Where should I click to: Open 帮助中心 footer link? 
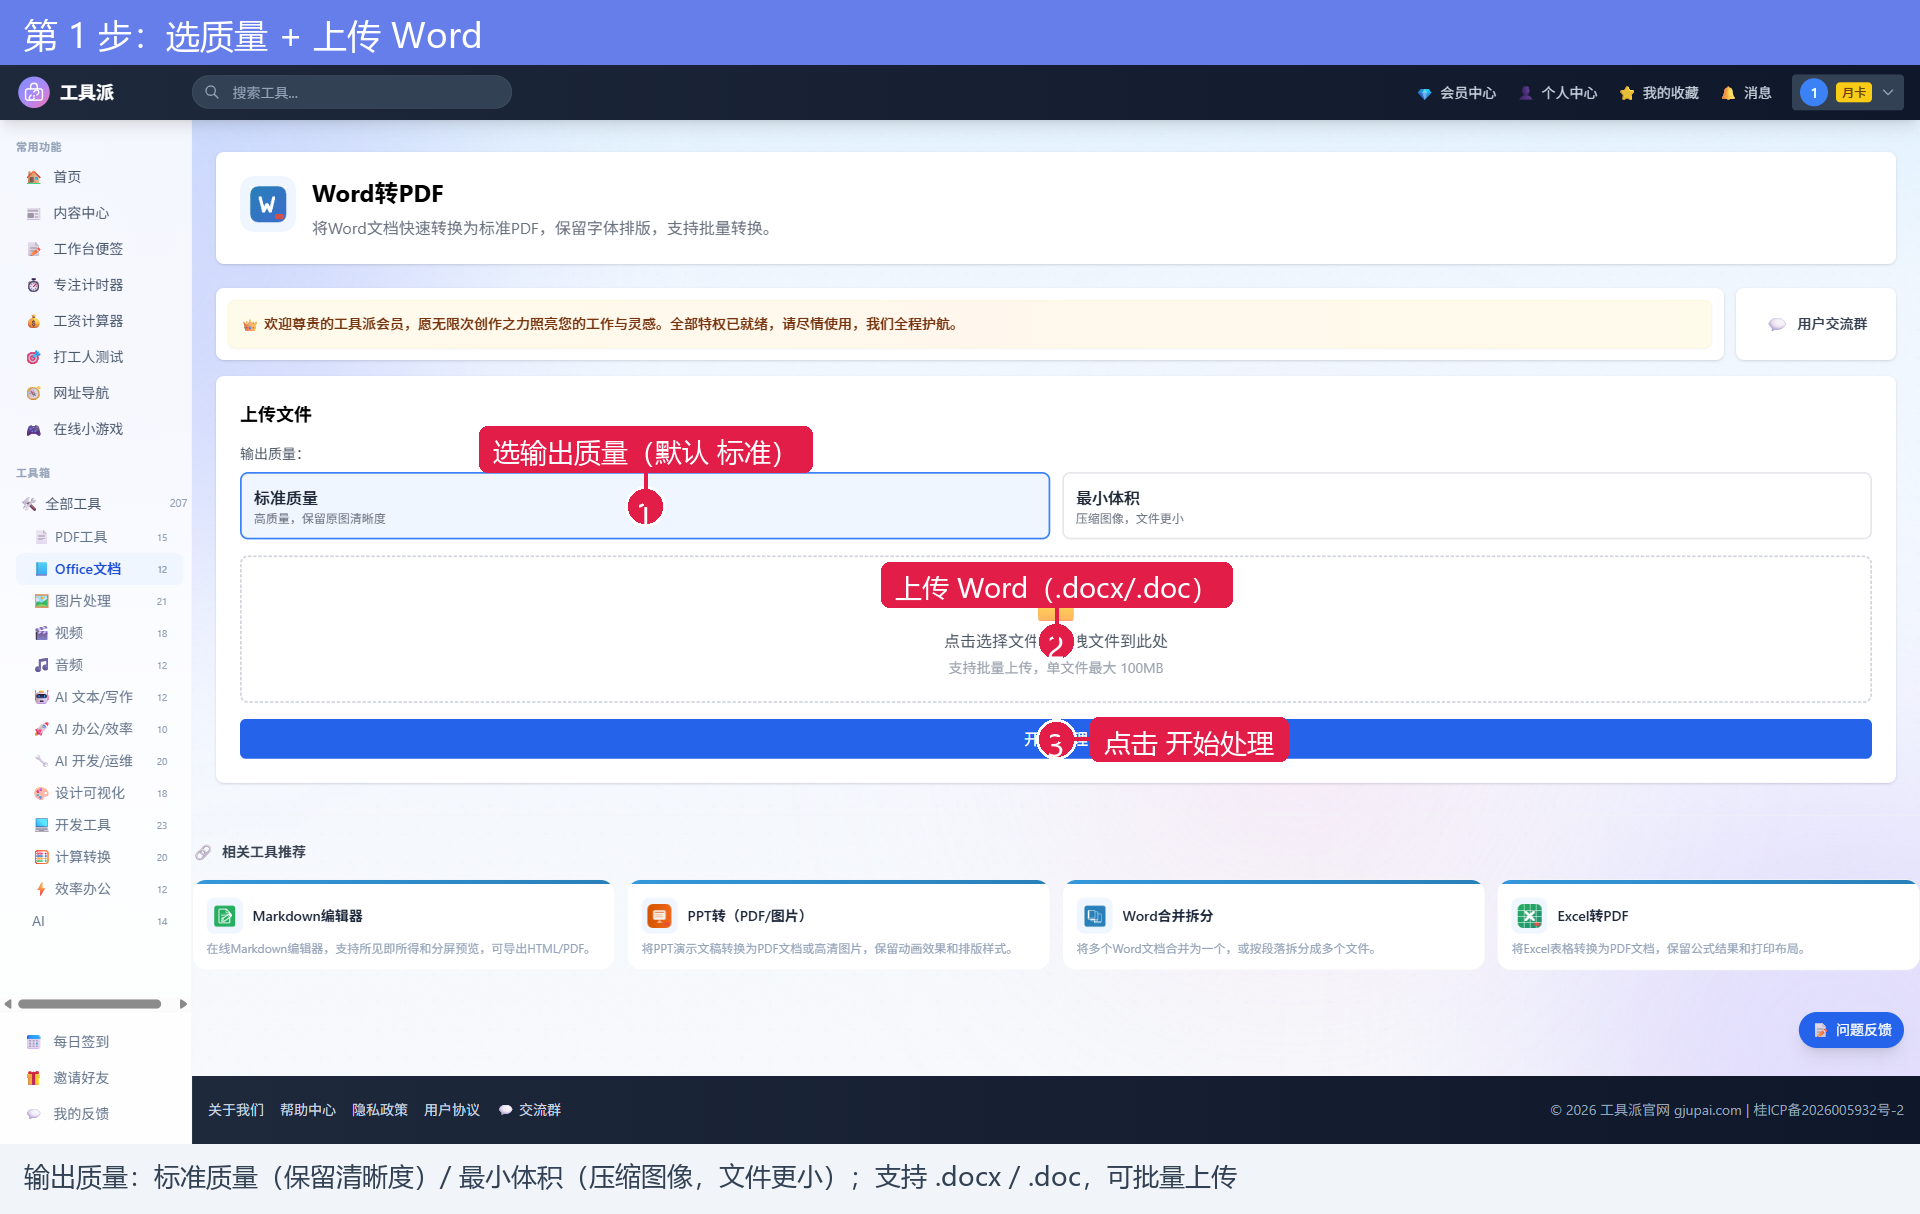(308, 1110)
